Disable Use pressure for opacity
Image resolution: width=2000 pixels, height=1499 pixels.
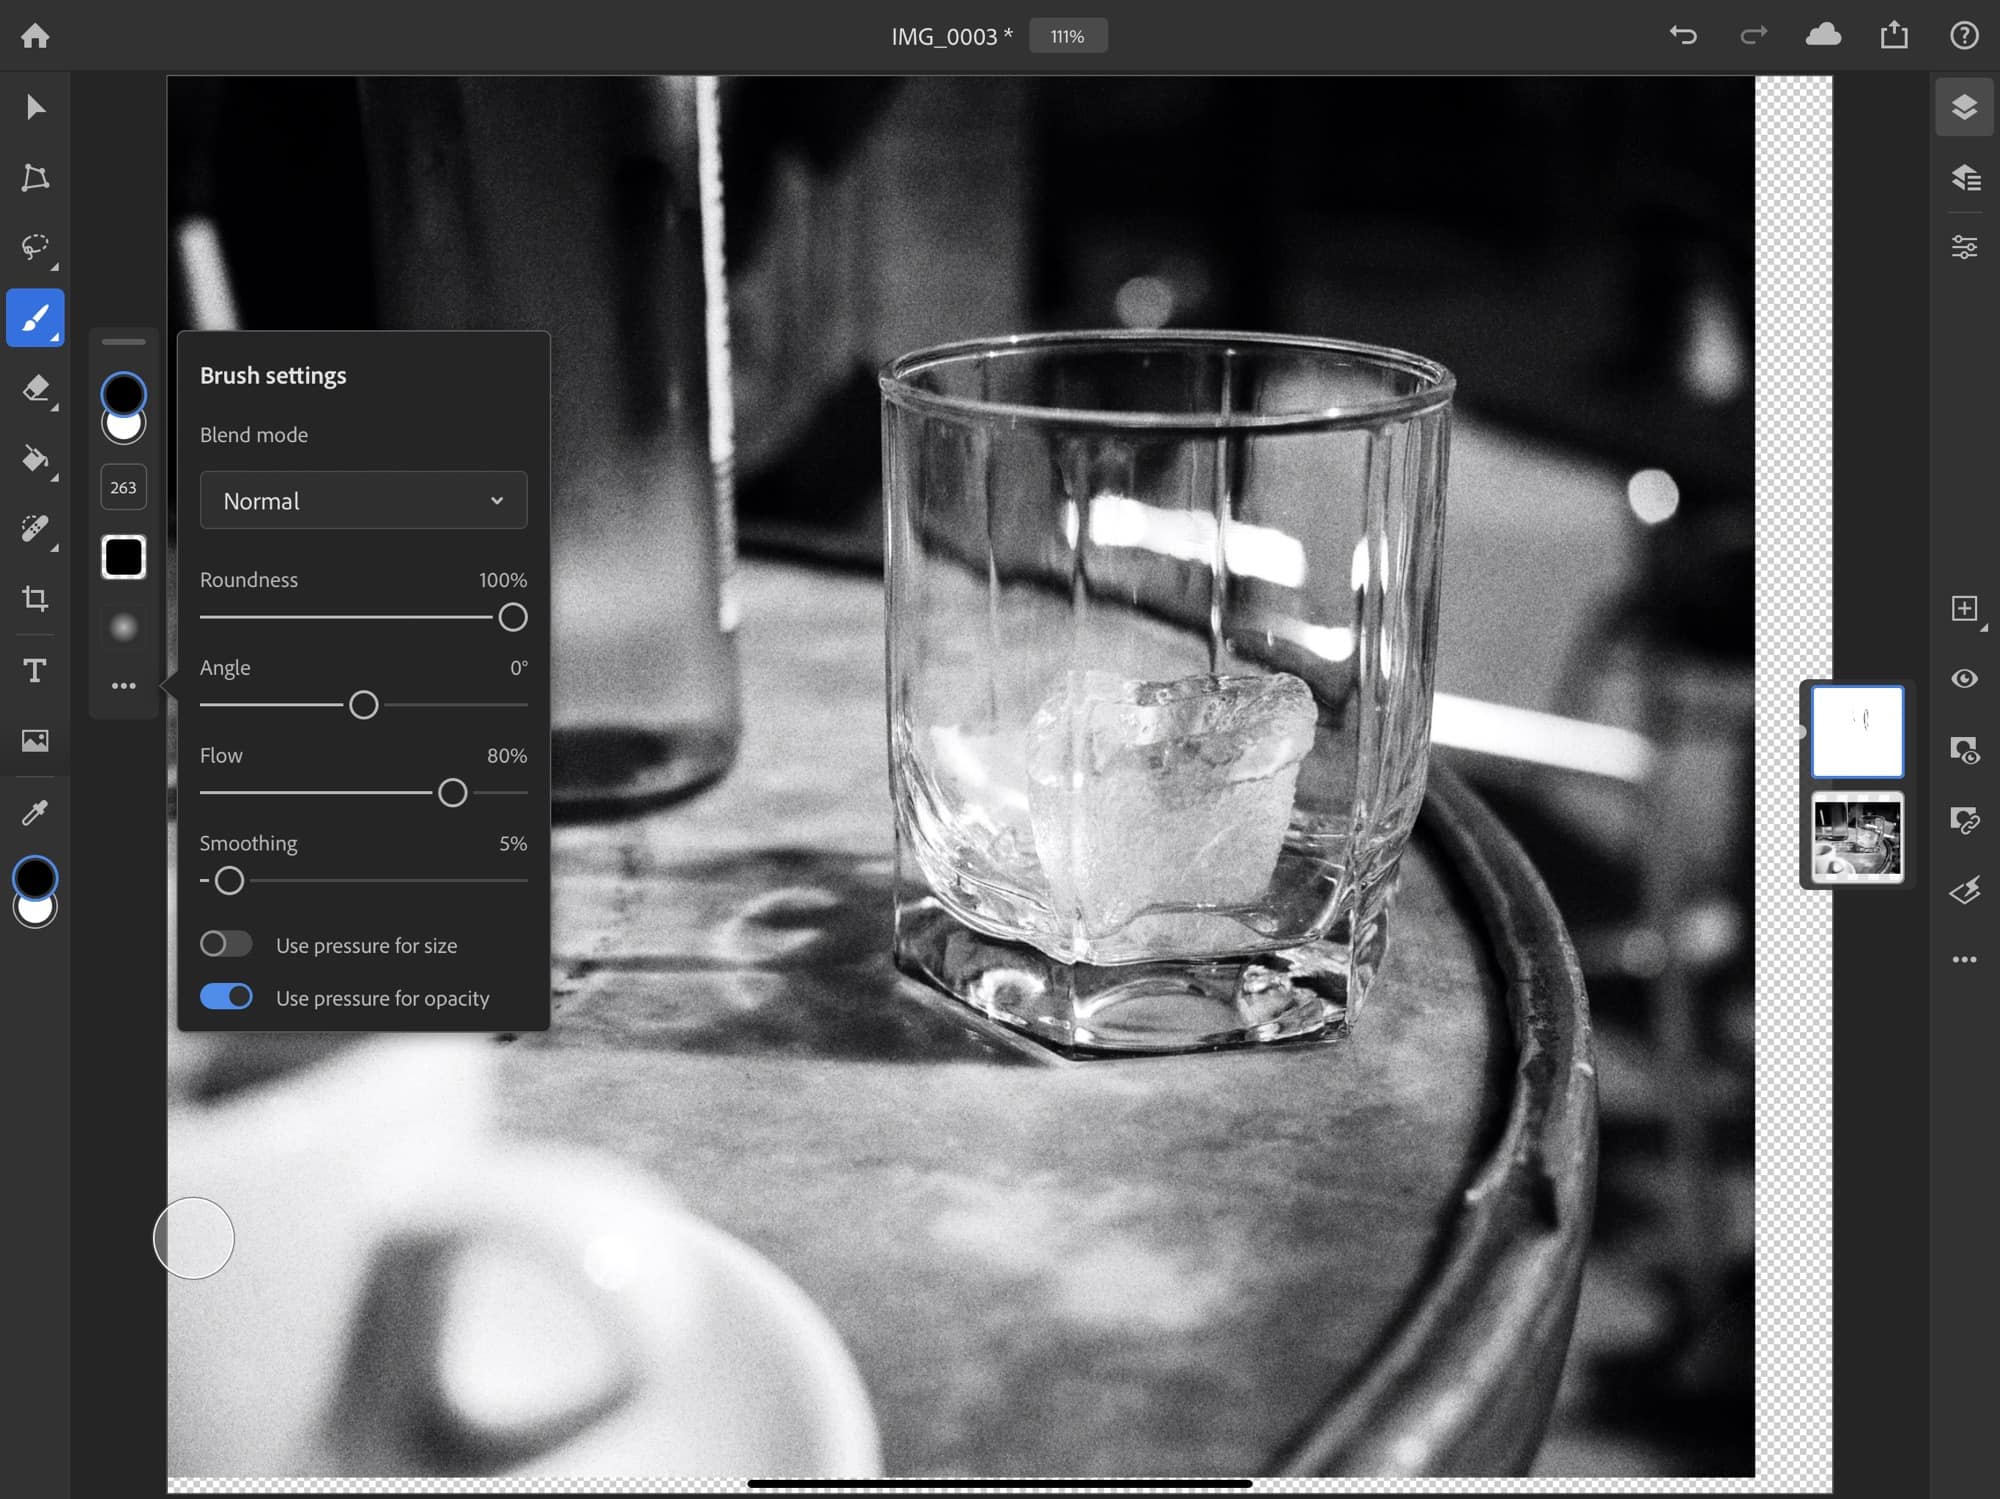(226, 996)
